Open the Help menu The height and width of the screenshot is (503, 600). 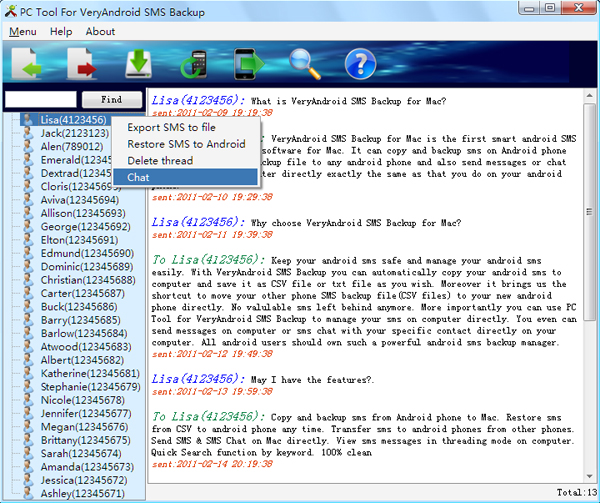61,31
